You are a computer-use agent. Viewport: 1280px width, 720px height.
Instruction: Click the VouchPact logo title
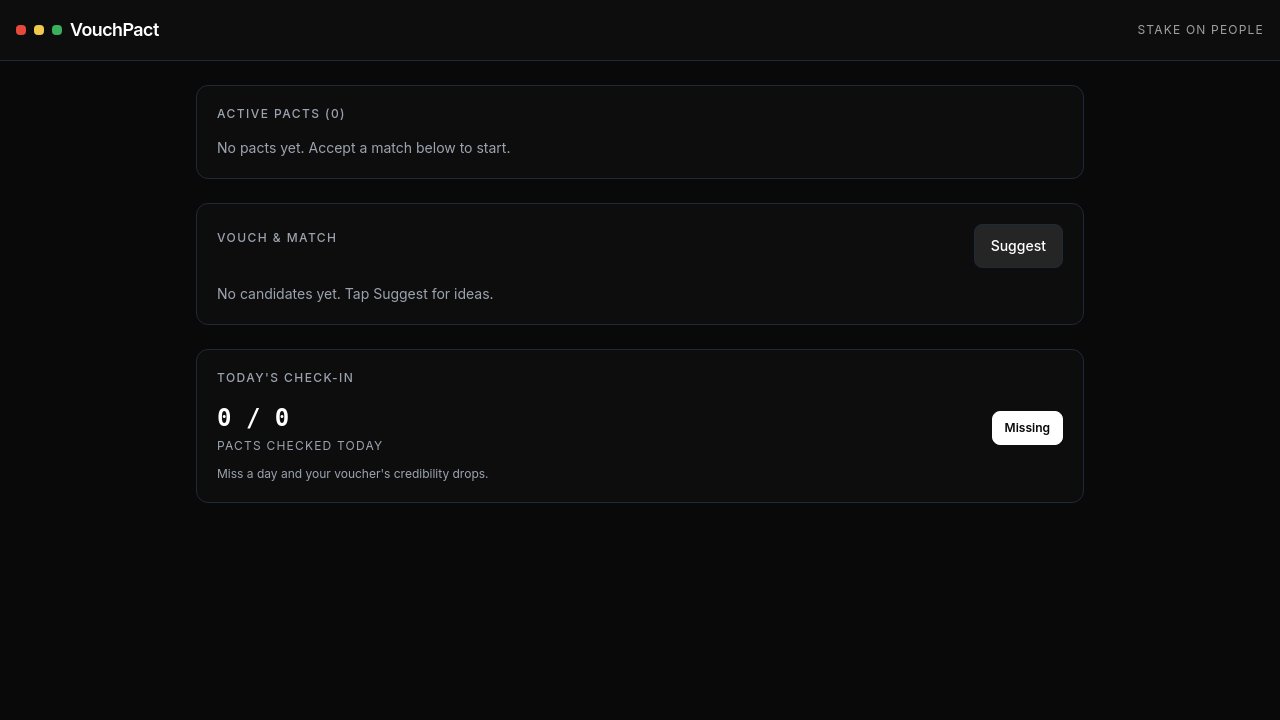pyautogui.click(x=114, y=30)
